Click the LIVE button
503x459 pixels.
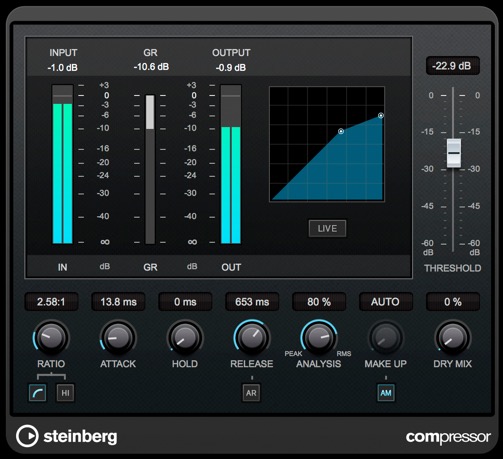click(x=327, y=228)
